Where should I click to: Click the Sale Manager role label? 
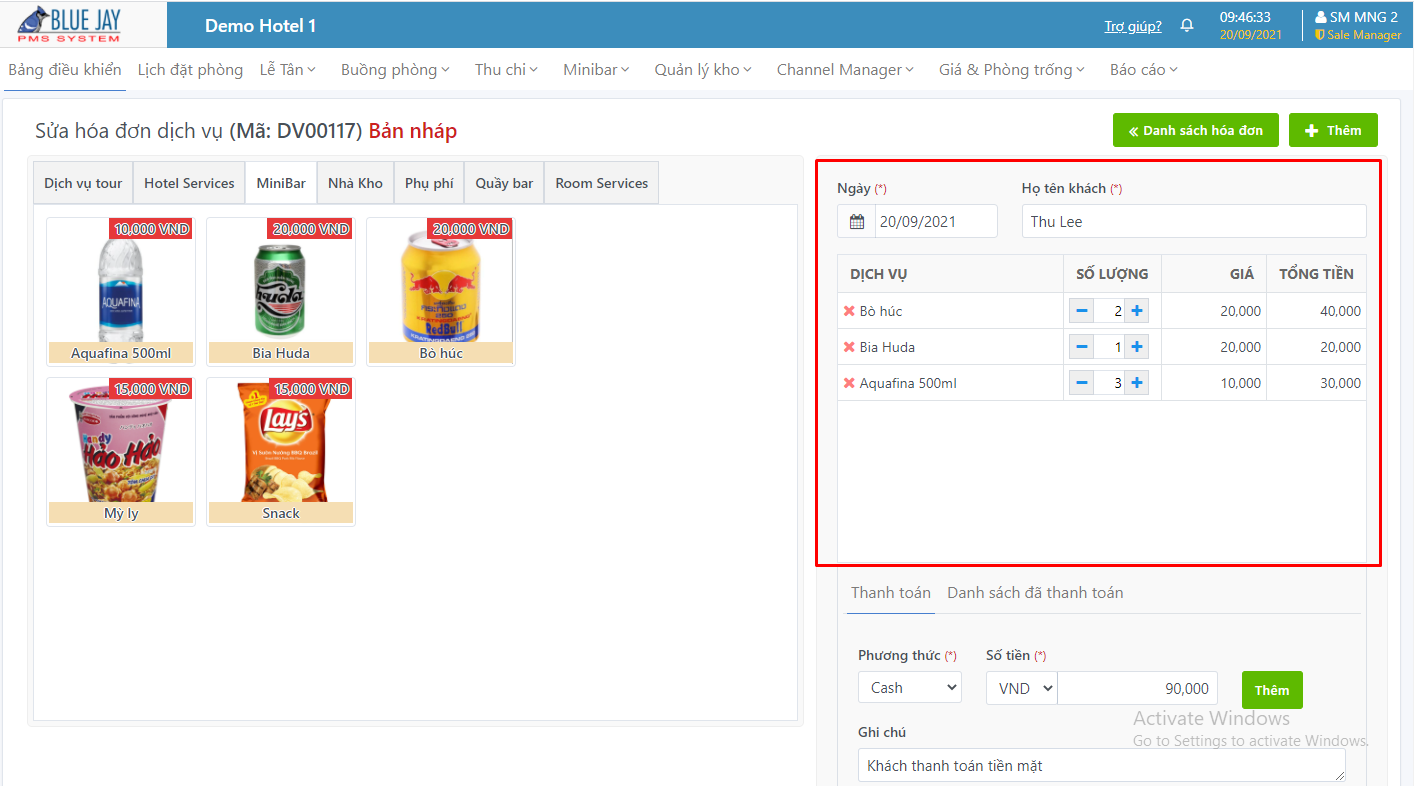point(1364,35)
